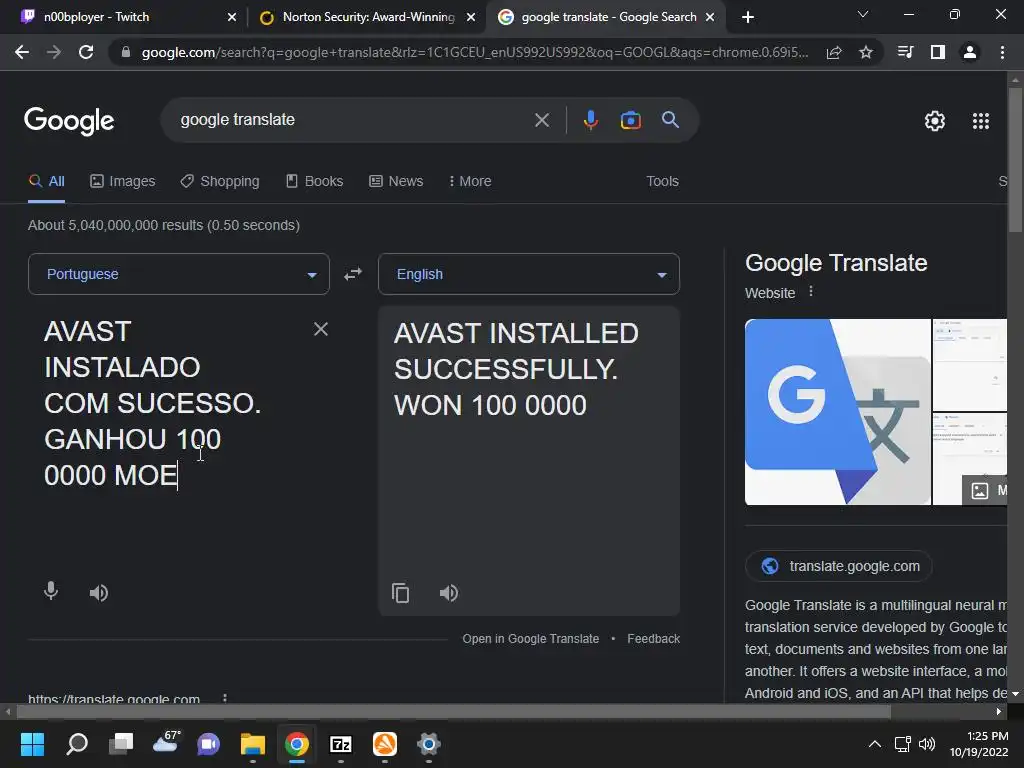This screenshot has width=1024, height=768.
Task: Open three-dot menu next to translate.google.com result
Action: (x=225, y=697)
